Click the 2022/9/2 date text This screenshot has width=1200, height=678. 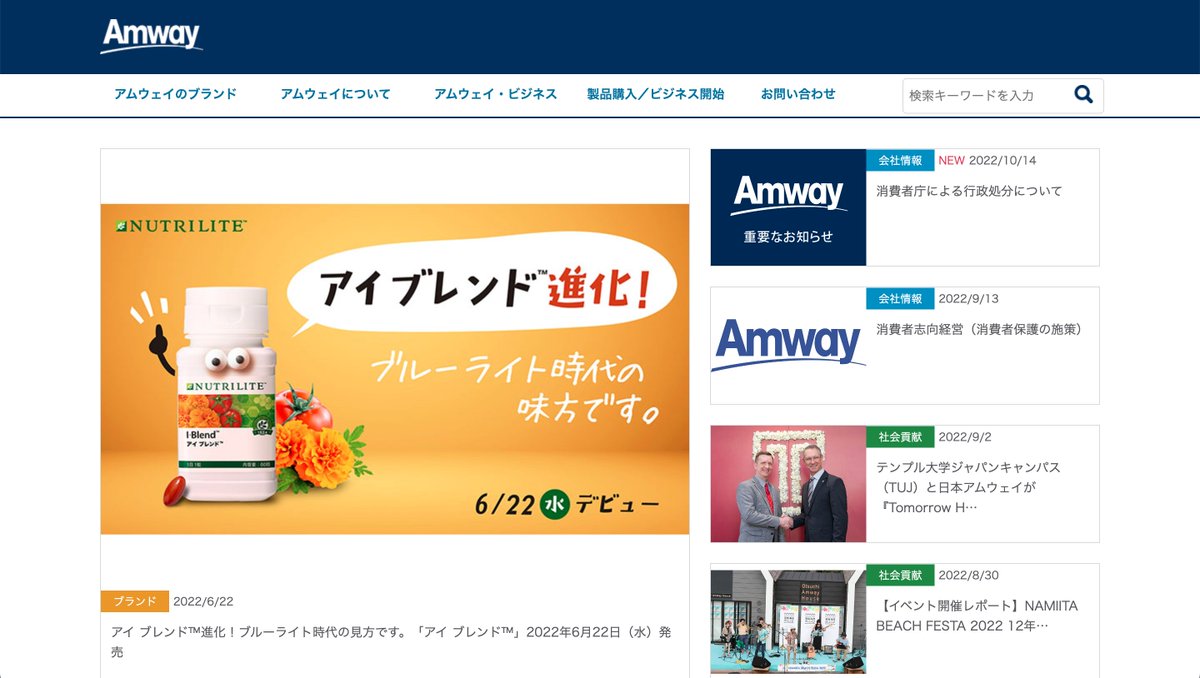click(965, 436)
